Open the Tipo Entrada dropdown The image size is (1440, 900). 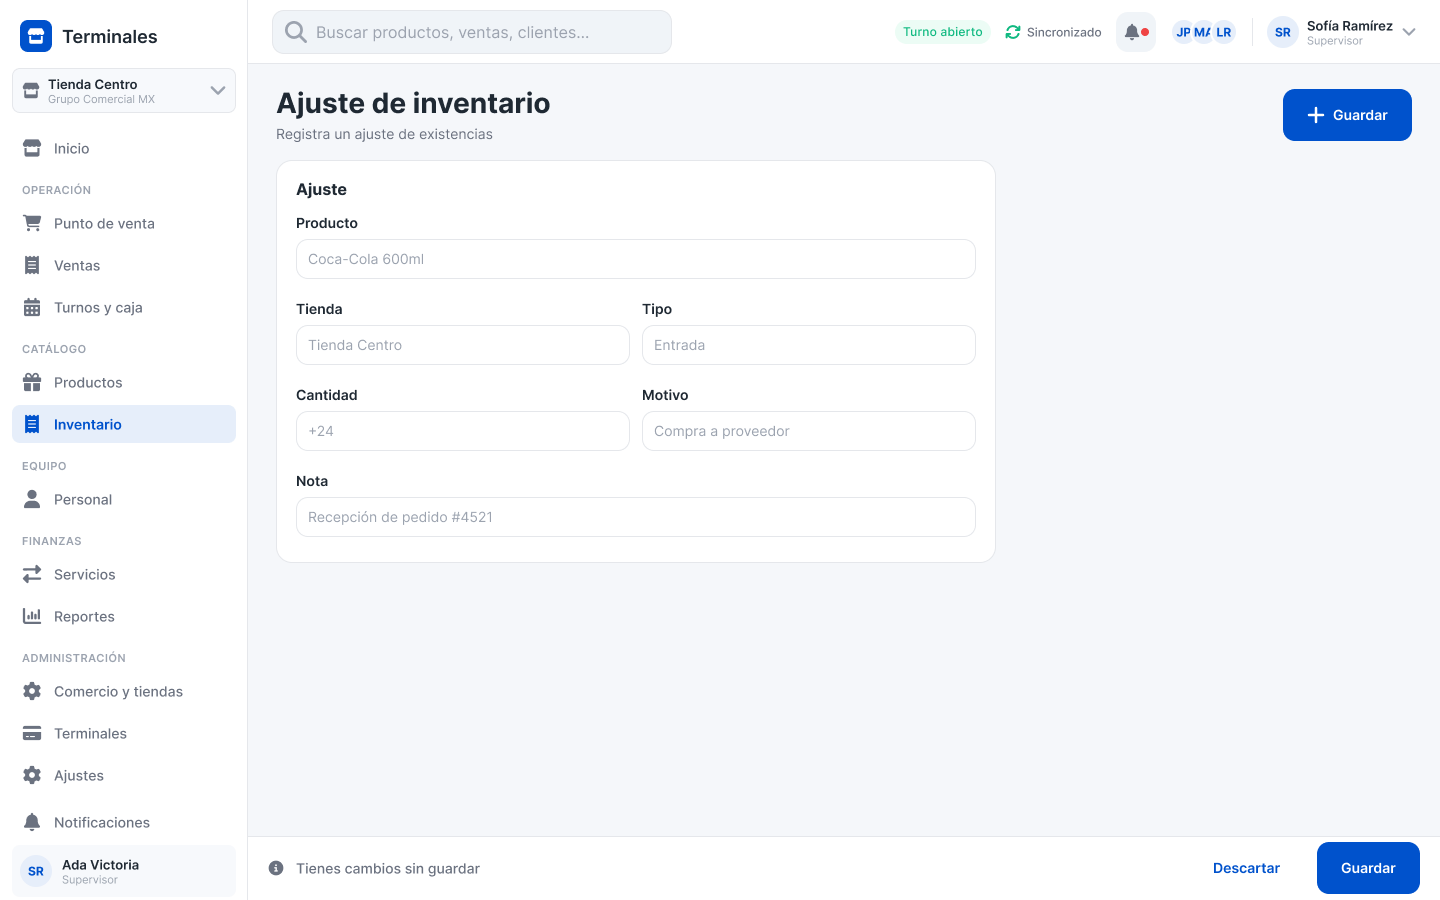(808, 345)
